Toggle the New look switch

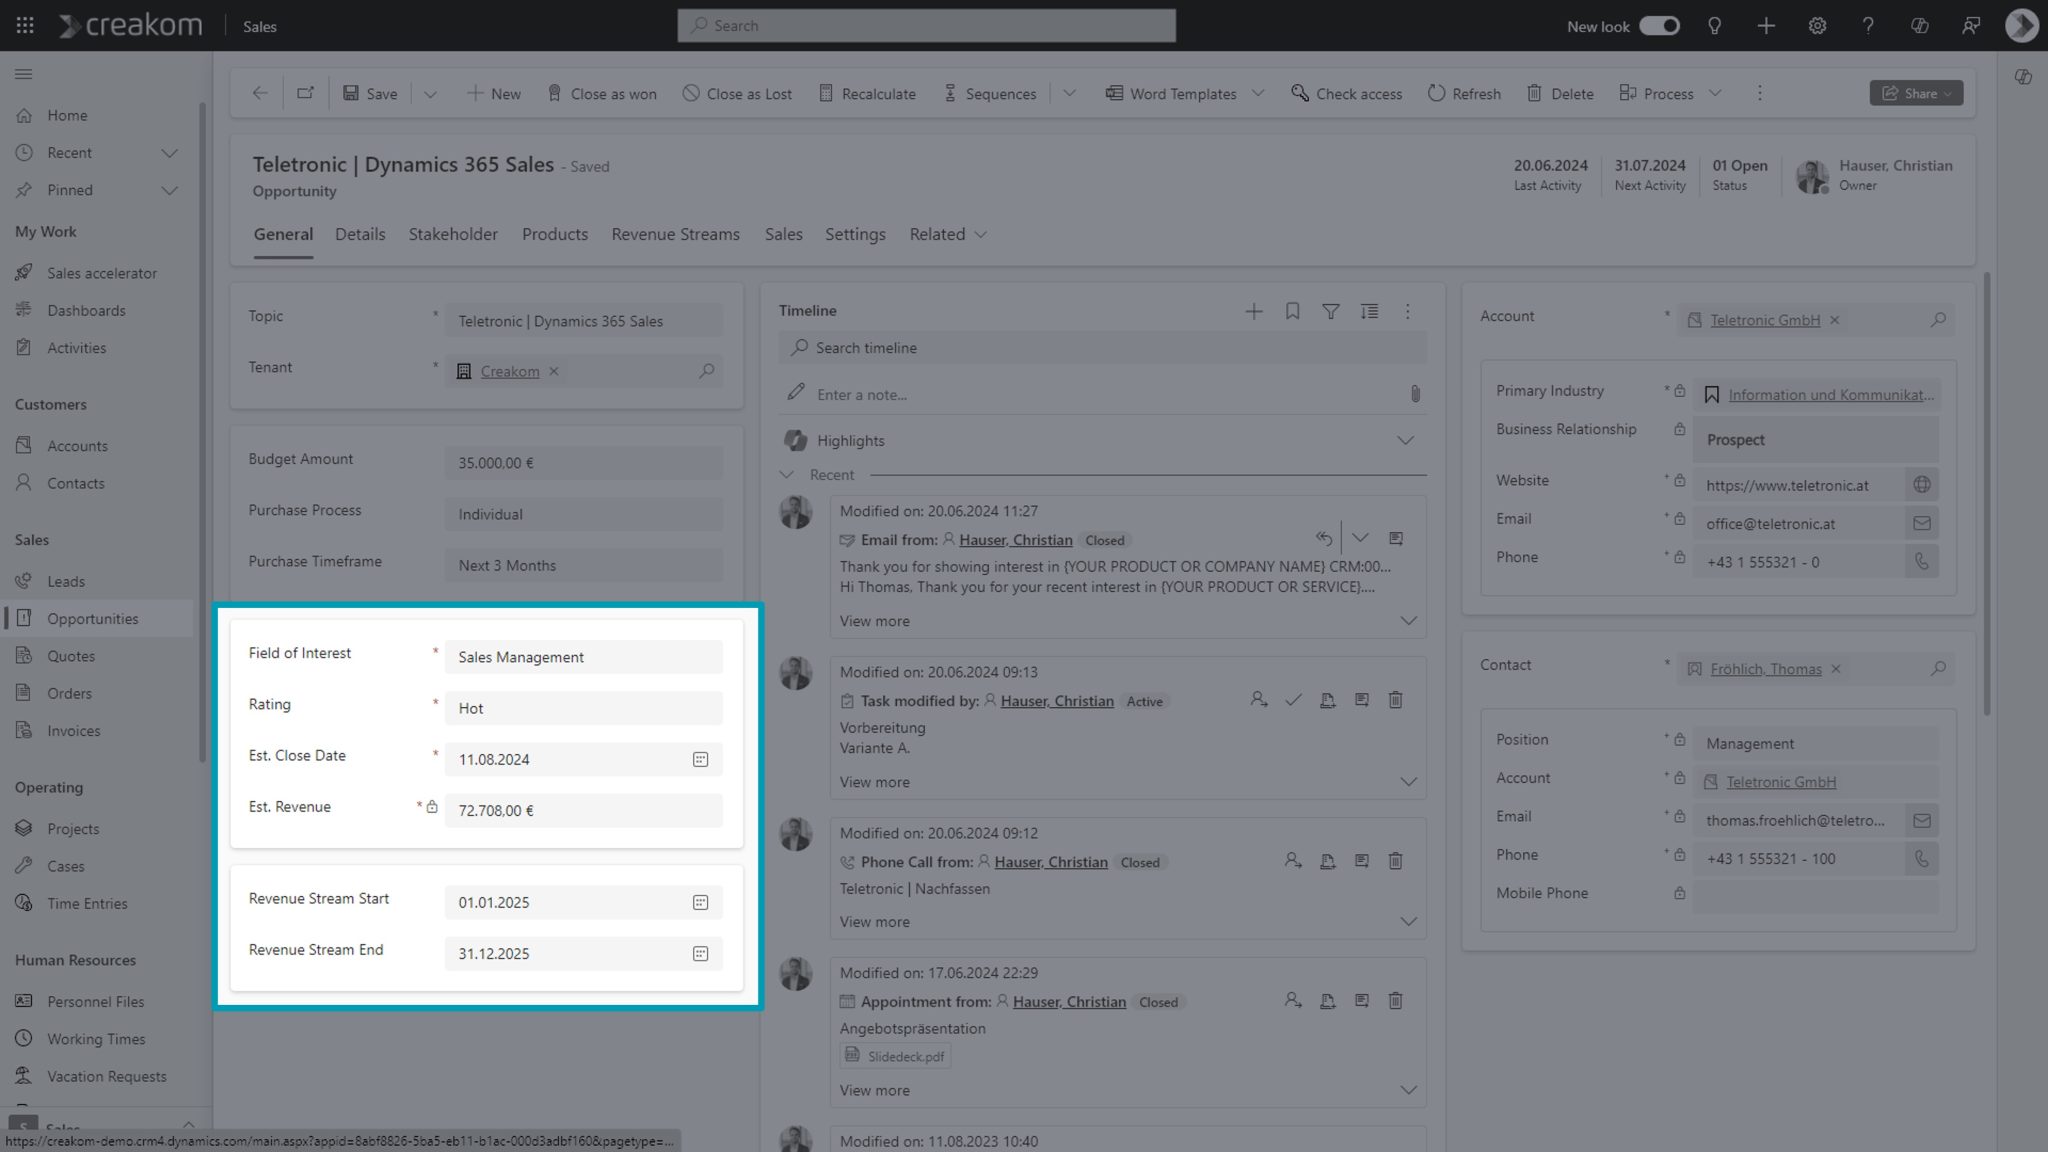tap(1659, 26)
